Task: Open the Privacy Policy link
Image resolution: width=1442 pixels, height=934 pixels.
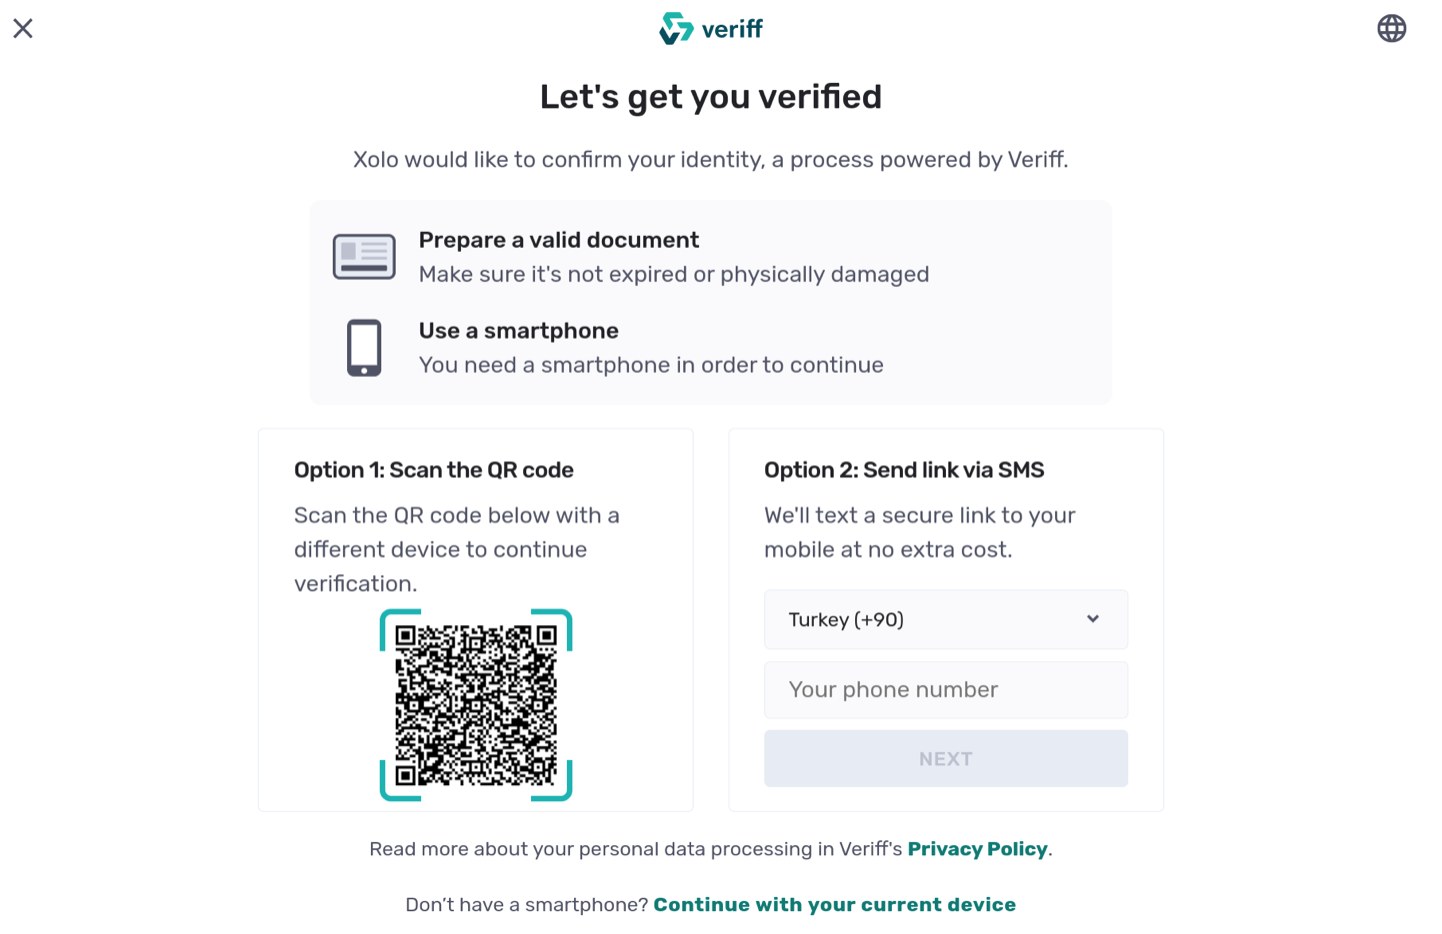Action: point(977,849)
